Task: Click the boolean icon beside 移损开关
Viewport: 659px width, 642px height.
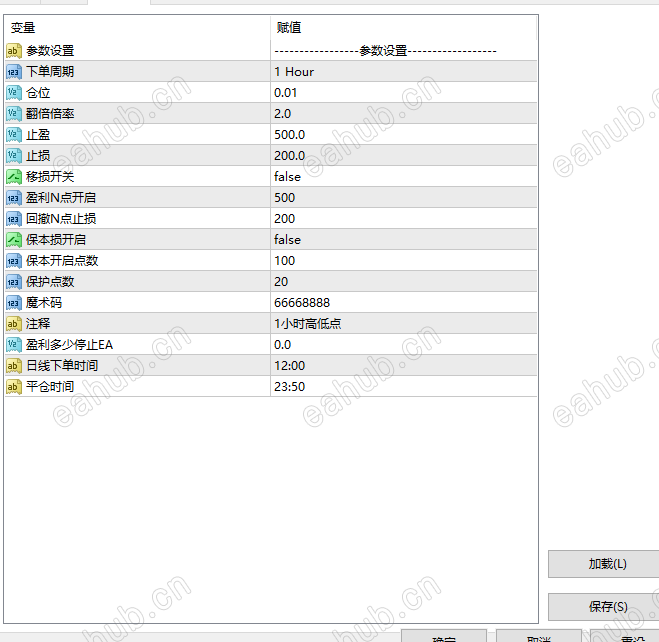Action: 13,177
